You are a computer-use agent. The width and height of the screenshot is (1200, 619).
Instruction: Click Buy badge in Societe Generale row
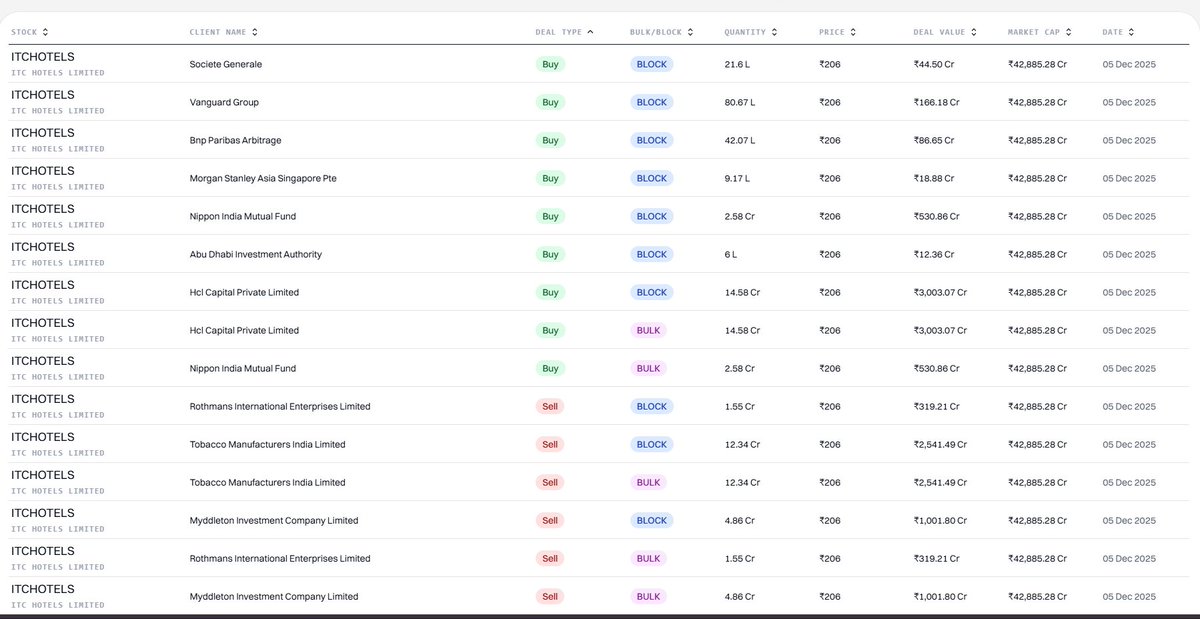point(550,64)
